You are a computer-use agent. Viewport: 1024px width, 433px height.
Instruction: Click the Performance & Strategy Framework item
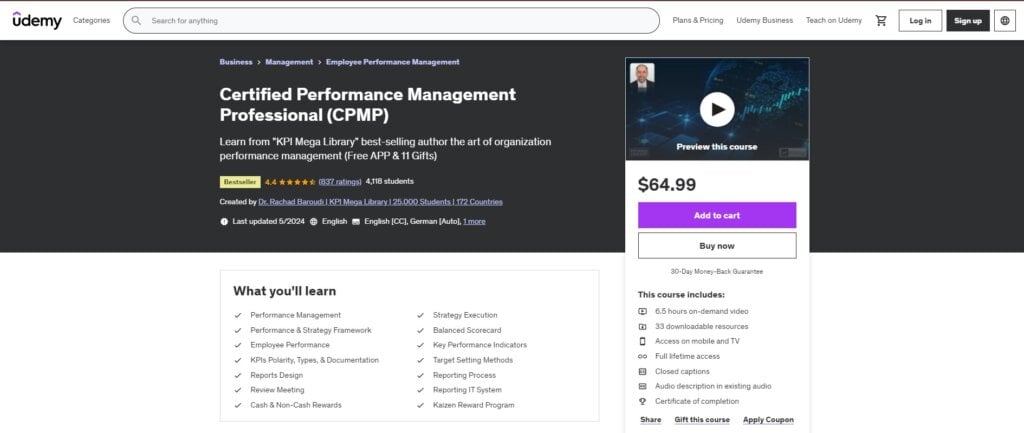(x=311, y=330)
